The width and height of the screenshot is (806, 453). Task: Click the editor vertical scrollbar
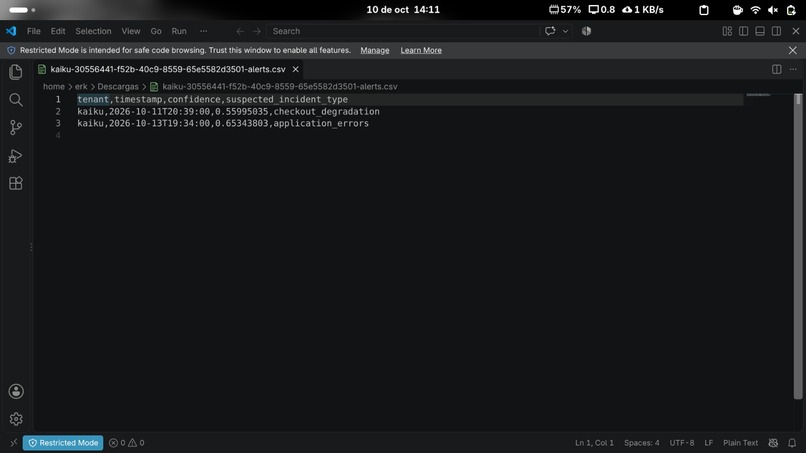pyautogui.click(x=798, y=246)
